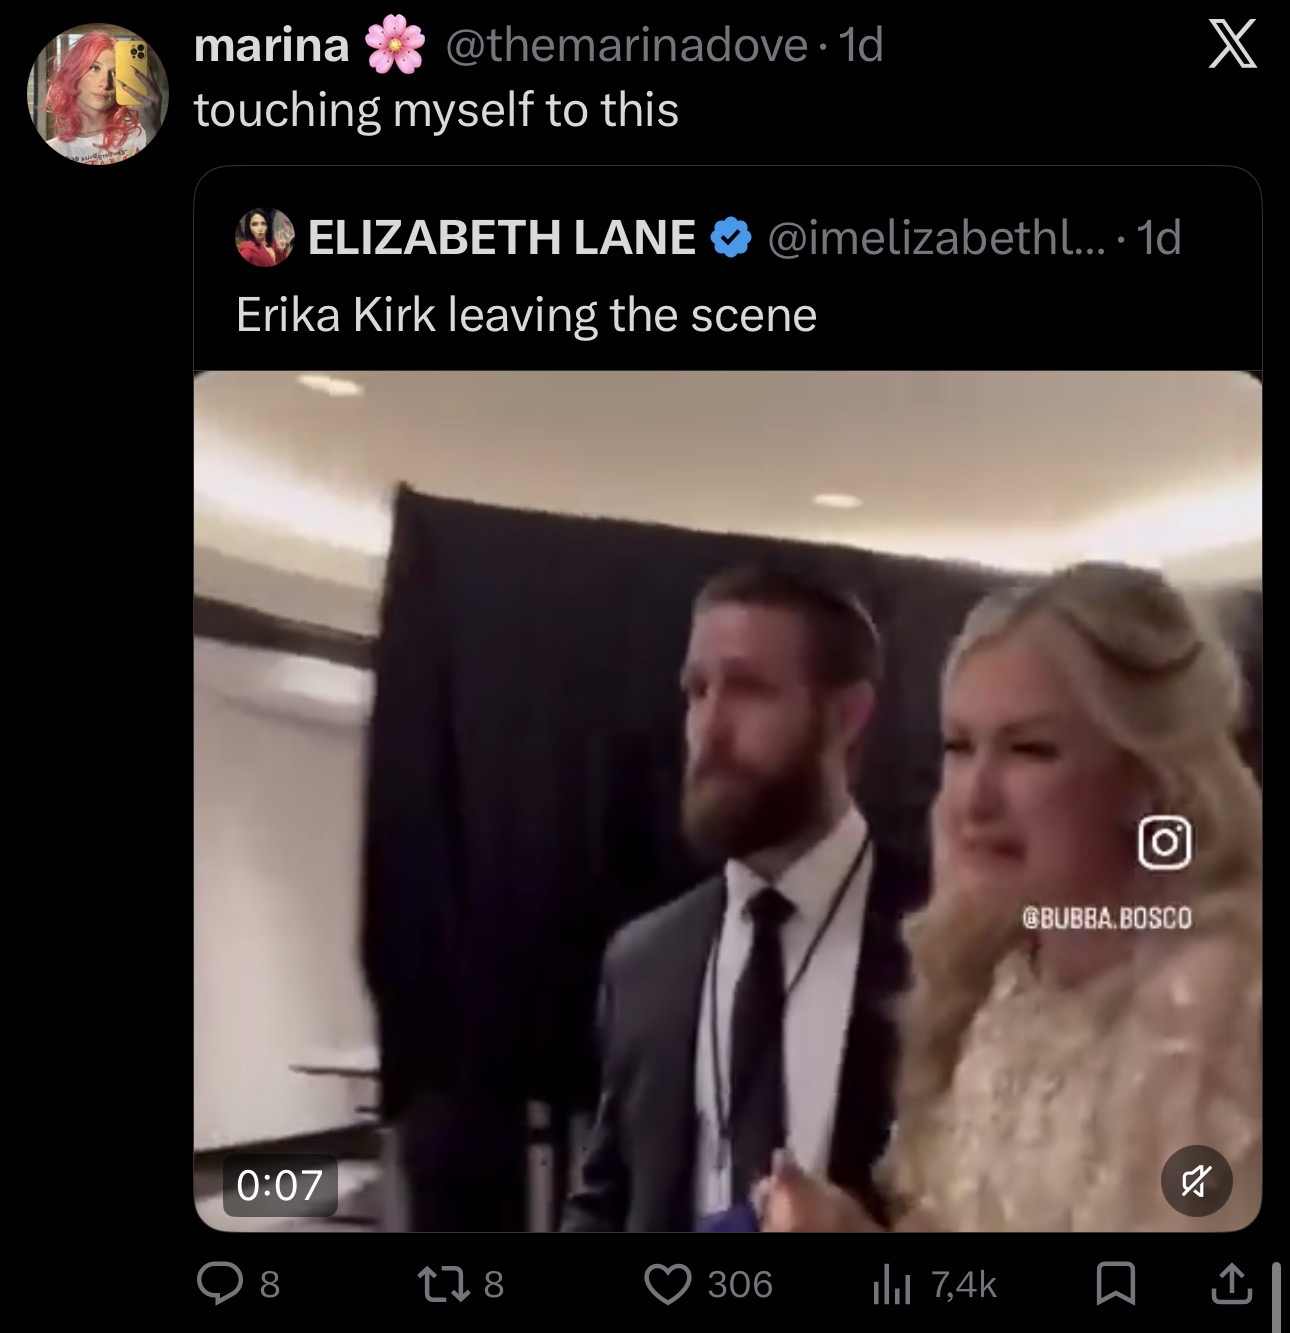Tap the Instagram logo watermark on video
This screenshot has width=1290, height=1333.
(x=1165, y=843)
